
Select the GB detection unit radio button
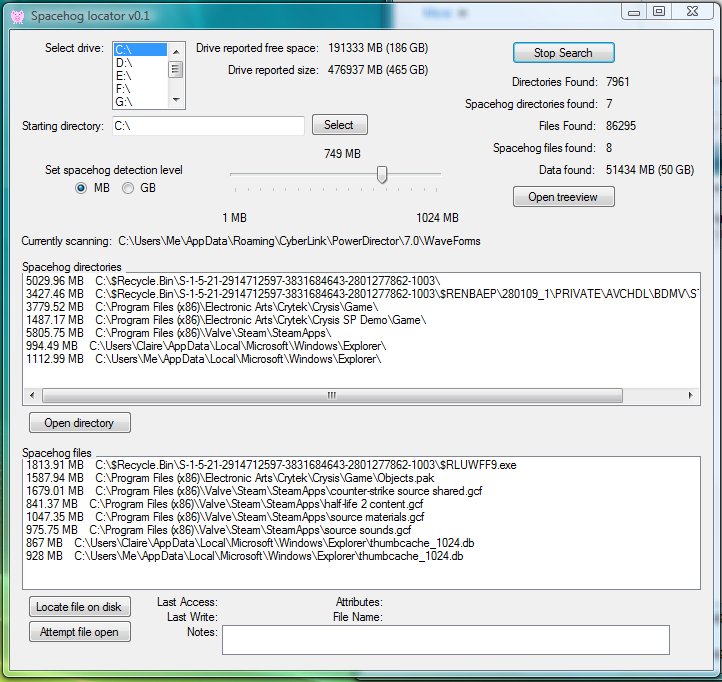click(128, 188)
